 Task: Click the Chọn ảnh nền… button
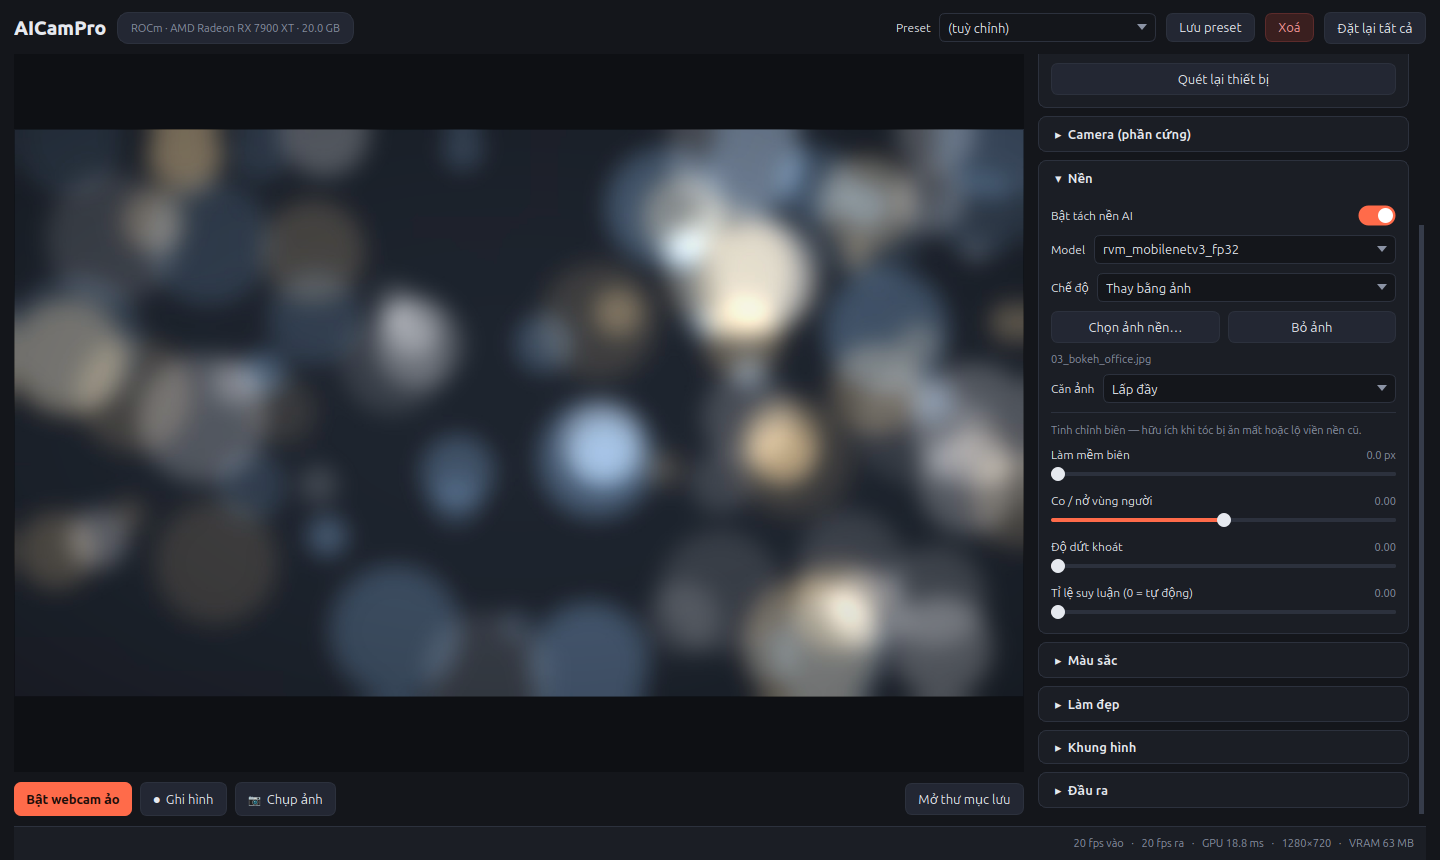click(x=1135, y=327)
